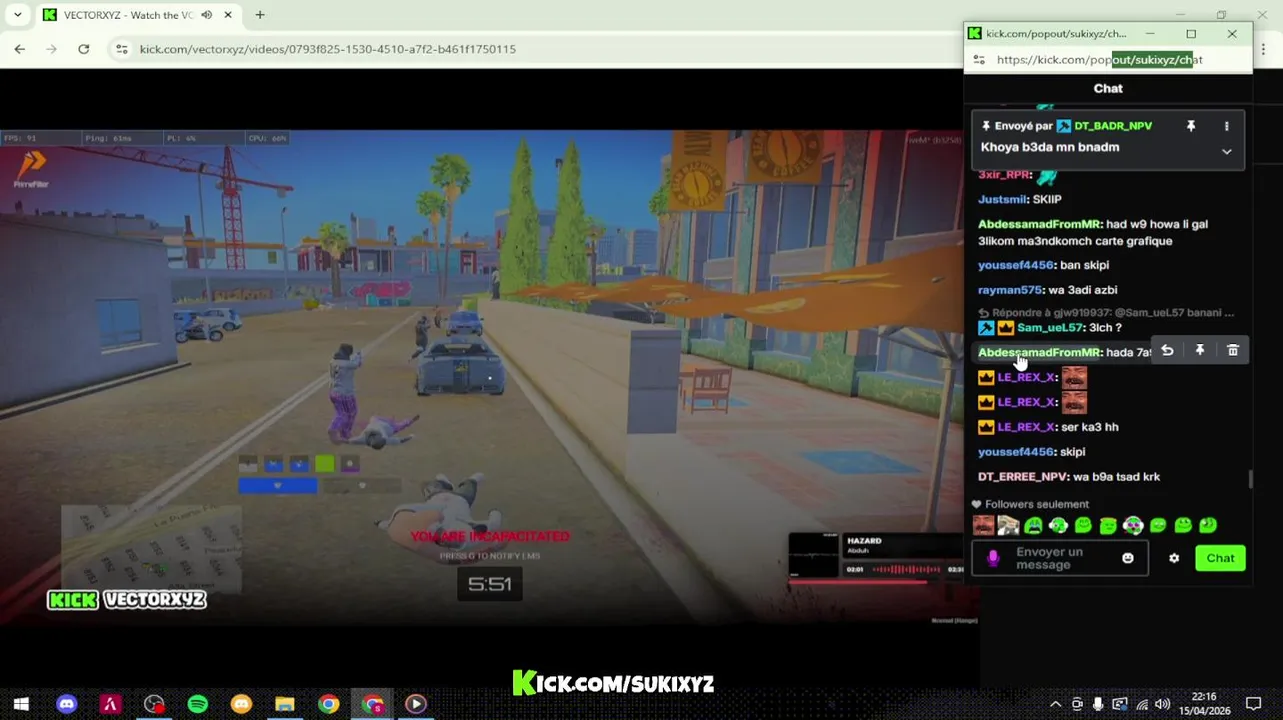Open DT_ERREE_NPV's user card
This screenshot has width=1283, height=720.
coord(1023,477)
